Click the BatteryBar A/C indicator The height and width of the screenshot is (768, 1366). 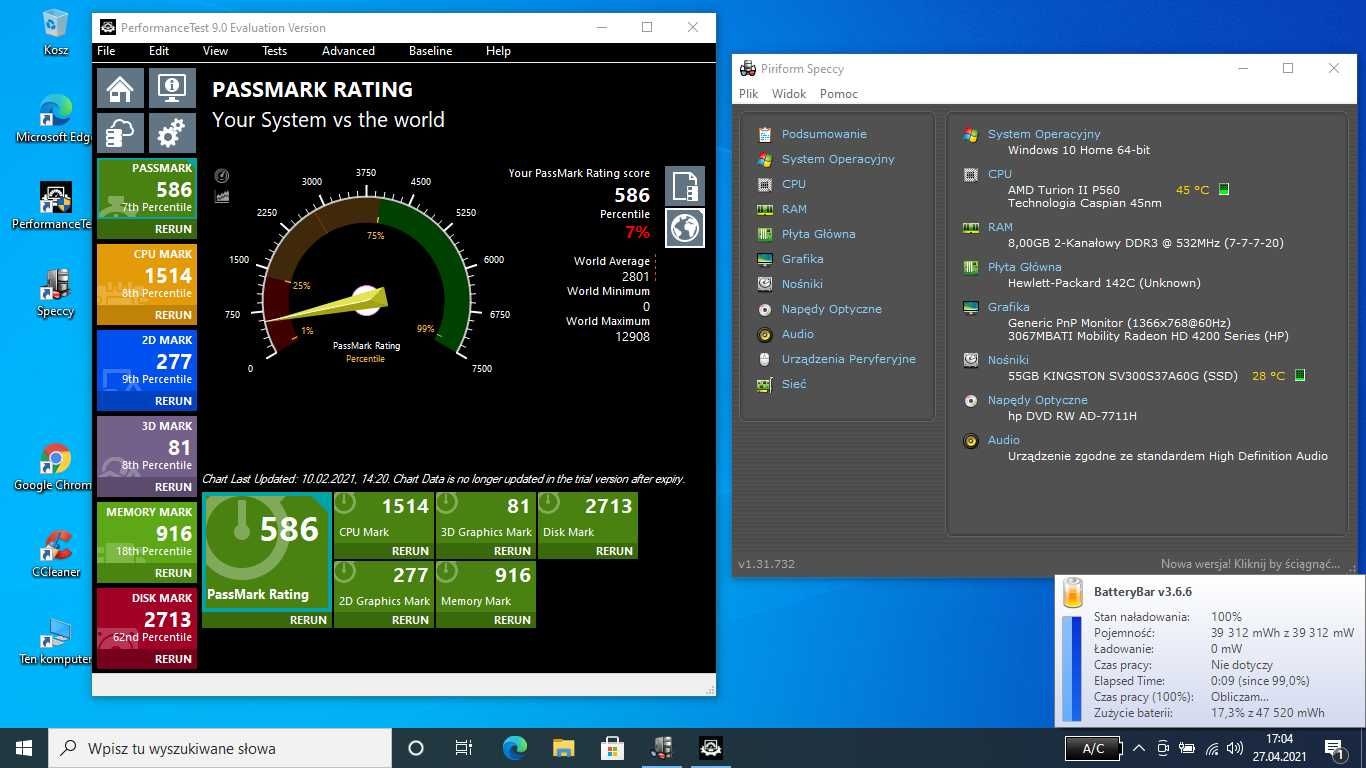pos(1093,748)
